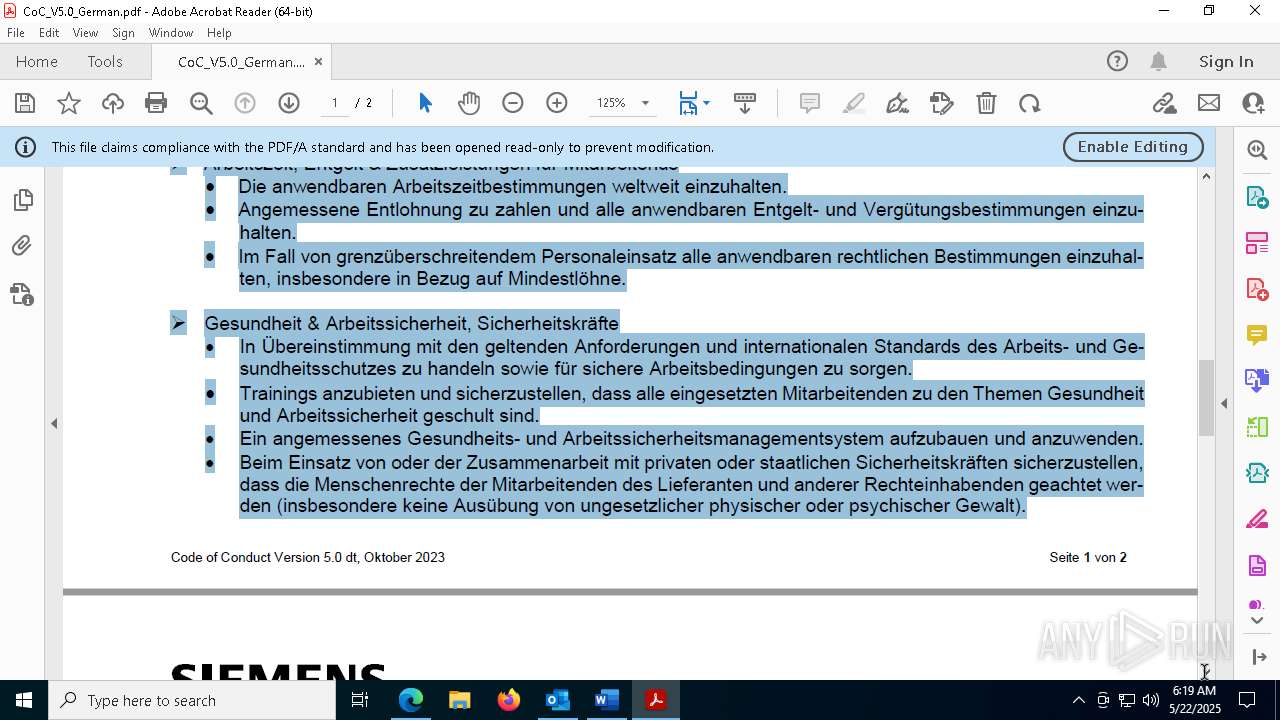1280x720 pixels.
Task: Open the attachments paperclip panel
Action: pos(22,246)
